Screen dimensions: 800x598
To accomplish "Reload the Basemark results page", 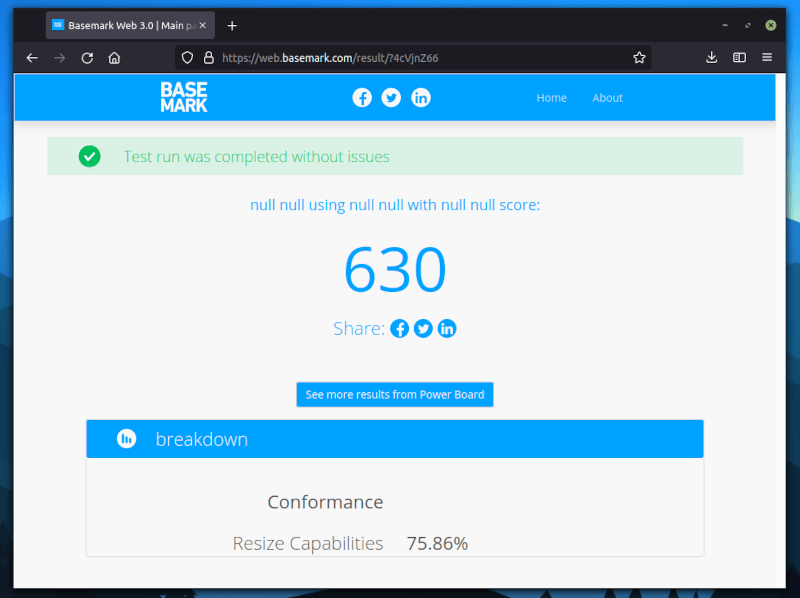I will tap(87, 58).
